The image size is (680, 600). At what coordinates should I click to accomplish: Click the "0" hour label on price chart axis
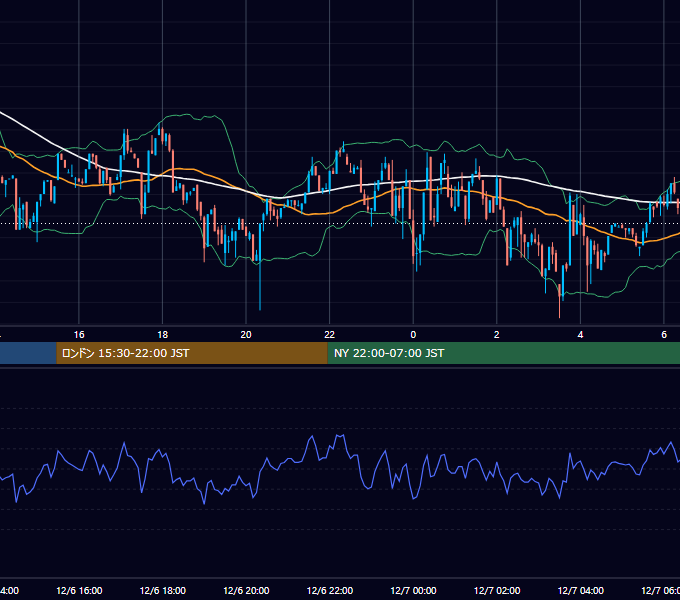click(x=413, y=334)
